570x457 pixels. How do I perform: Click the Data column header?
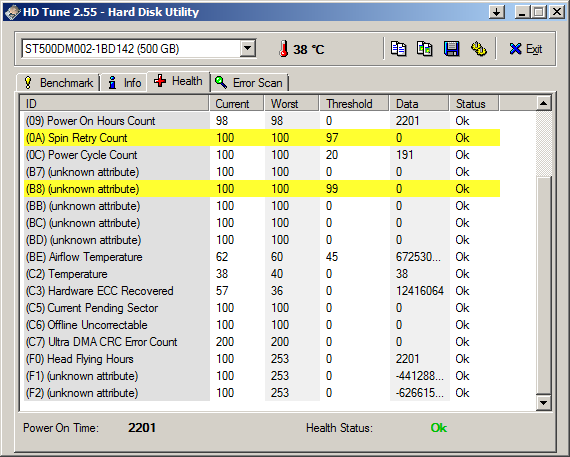pos(420,104)
